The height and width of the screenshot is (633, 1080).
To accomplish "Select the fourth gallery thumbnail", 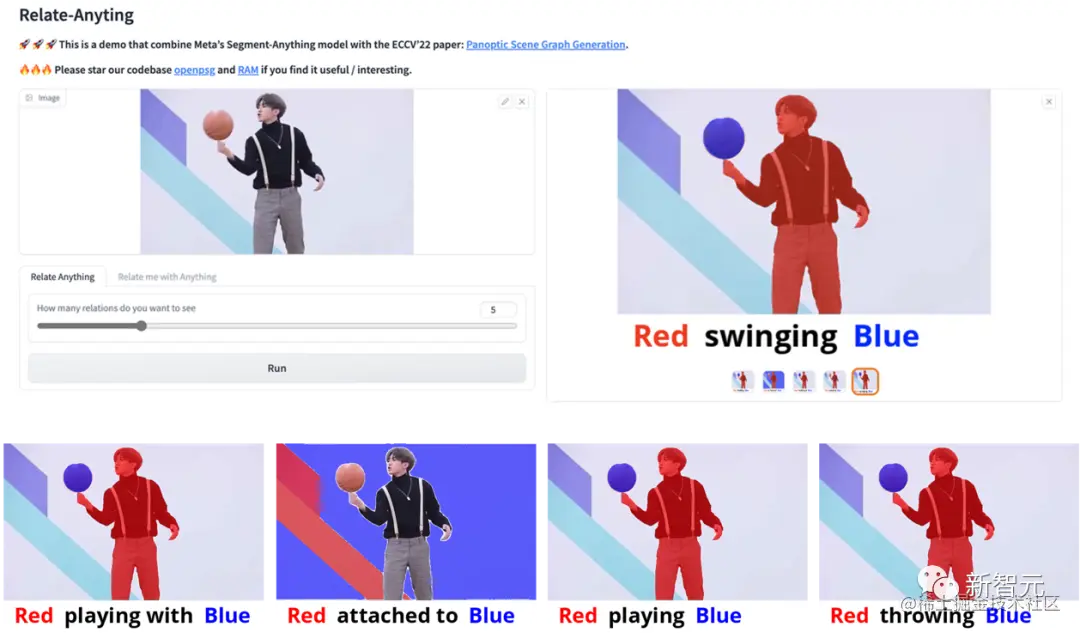I will click(834, 381).
